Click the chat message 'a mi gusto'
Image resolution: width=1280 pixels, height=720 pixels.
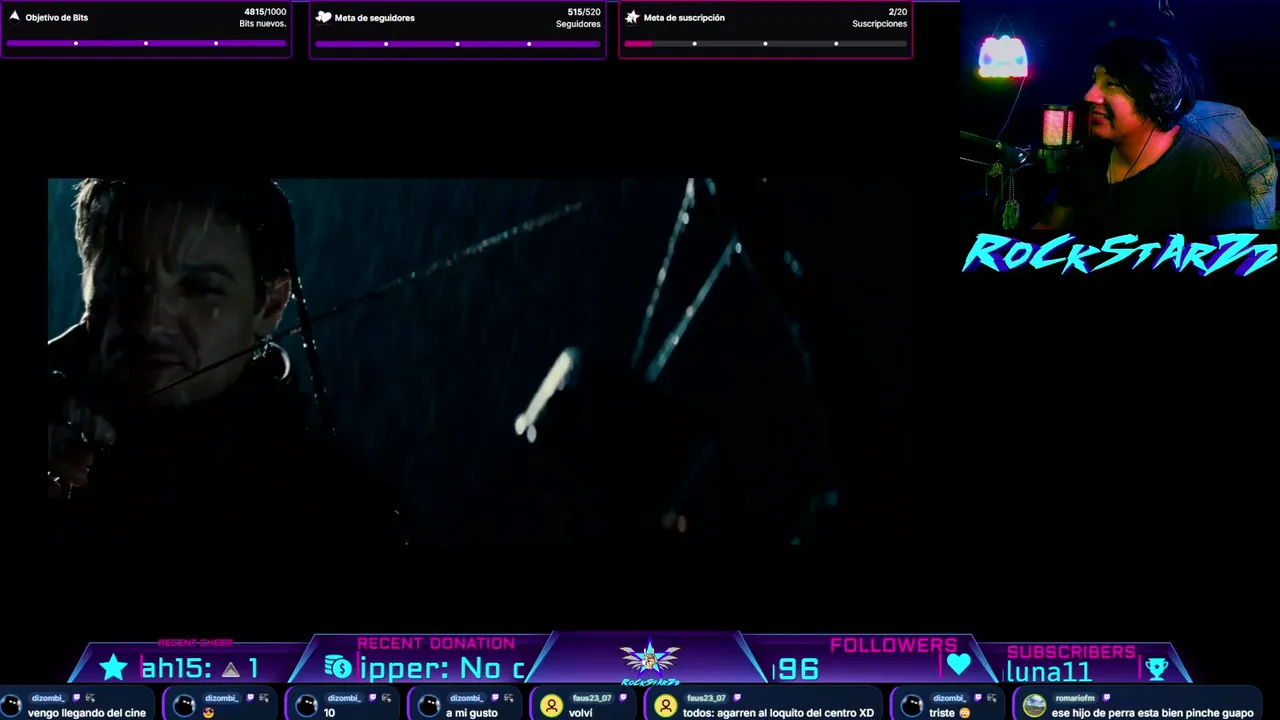472,713
